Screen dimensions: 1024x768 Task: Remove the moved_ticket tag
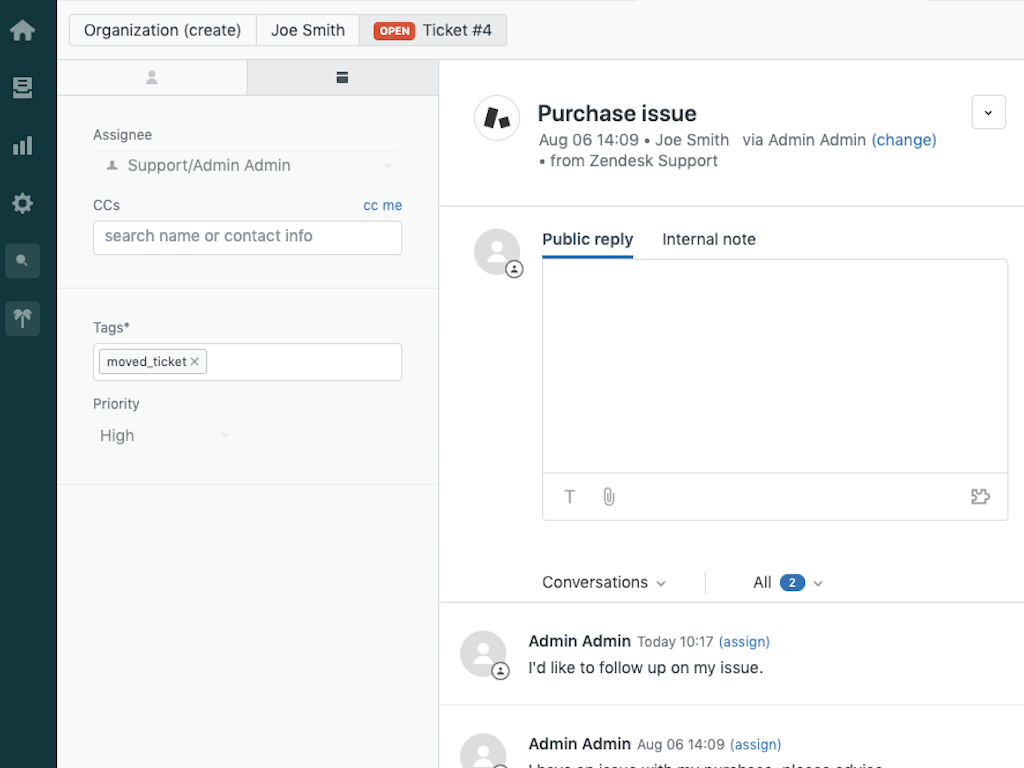click(x=196, y=361)
